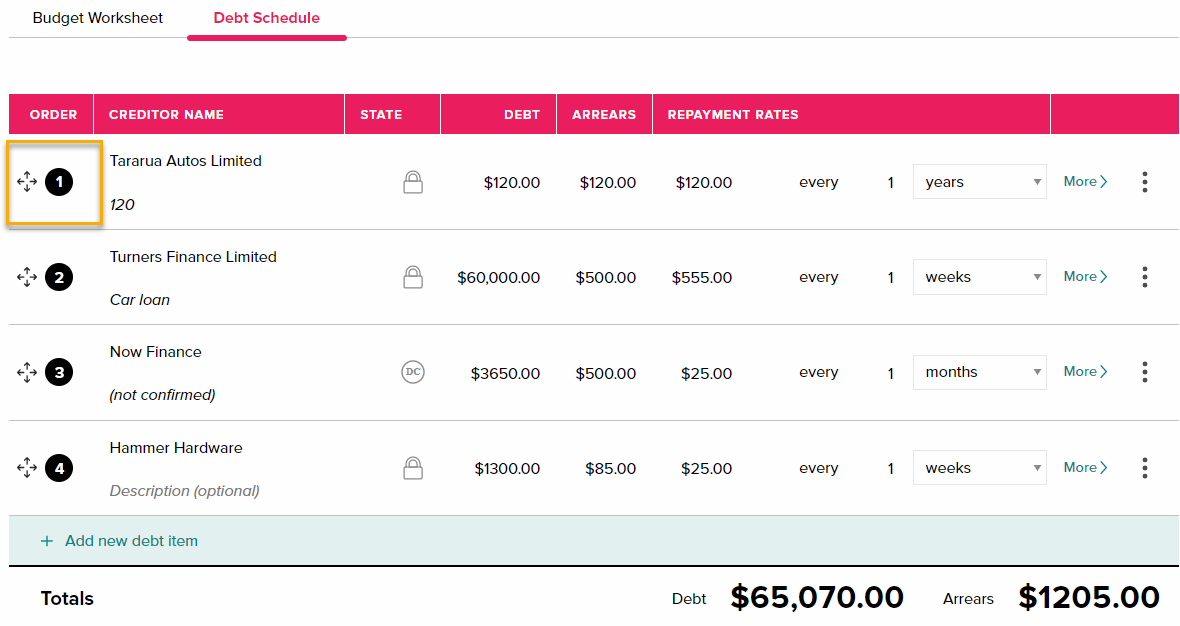The image size is (1180, 626).
Task: Open the months frequency dropdown for Now Finance
Action: tap(980, 372)
